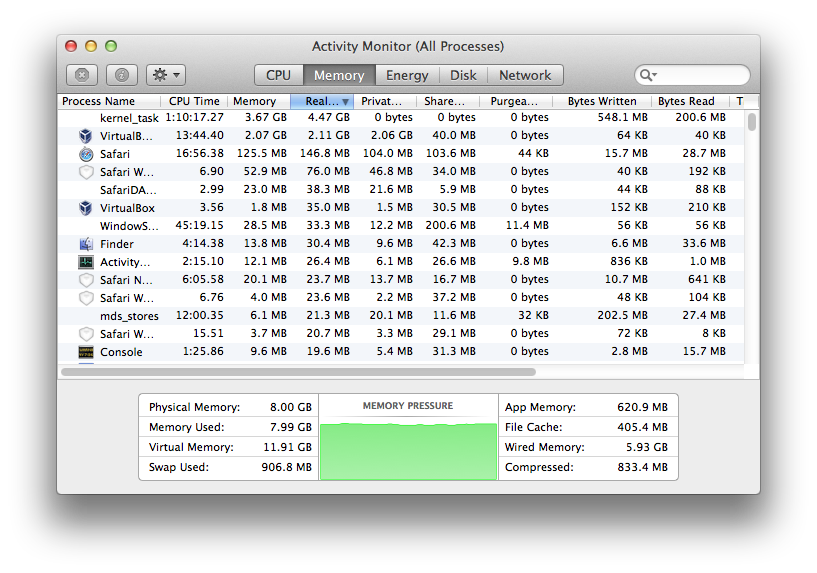The image size is (817, 573).
Task: Click the VirtualBox 3.56 row icon
Action: [x=85, y=208]
